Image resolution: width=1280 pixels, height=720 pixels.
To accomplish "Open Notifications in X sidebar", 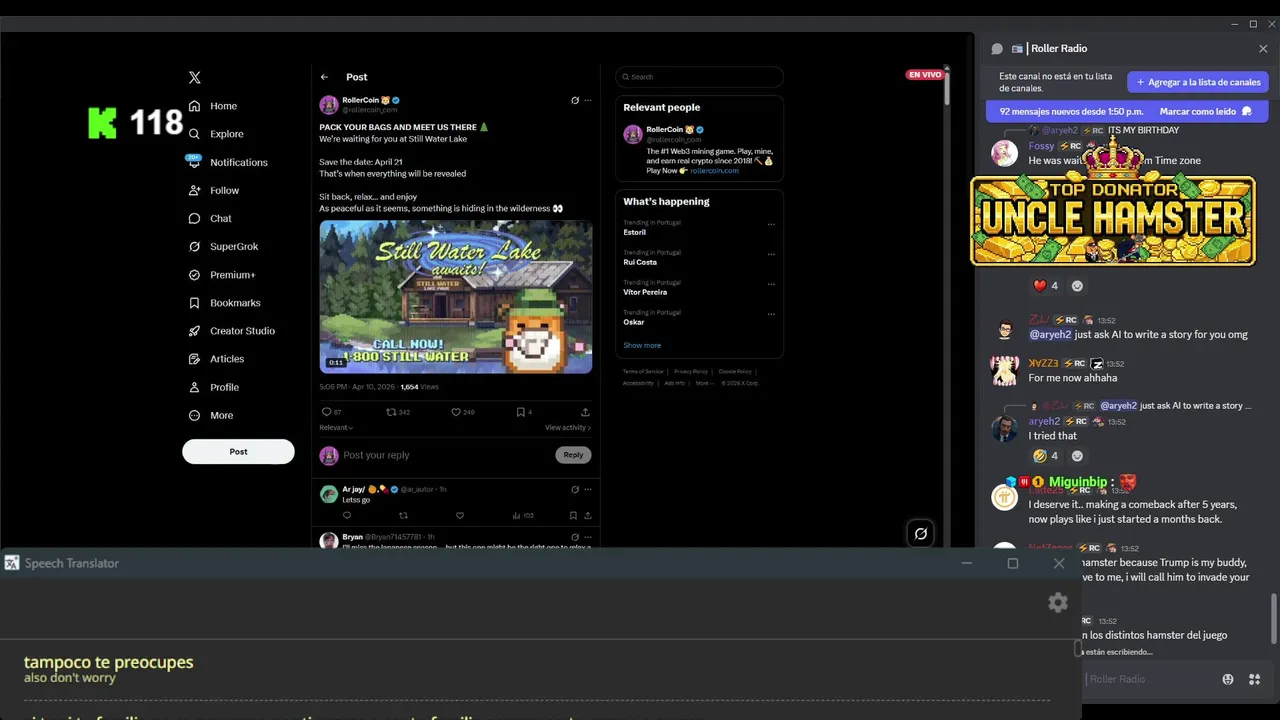I will pyautogui.click(x=228, y=162).
